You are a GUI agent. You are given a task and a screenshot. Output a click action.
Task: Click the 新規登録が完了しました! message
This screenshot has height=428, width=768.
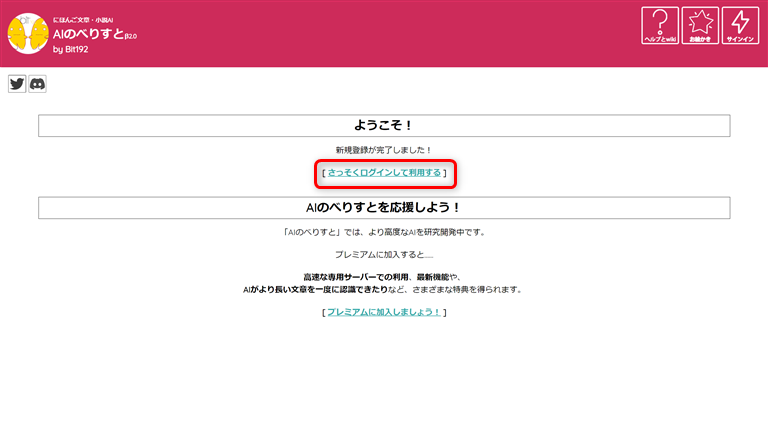click(x=384, y=150)
